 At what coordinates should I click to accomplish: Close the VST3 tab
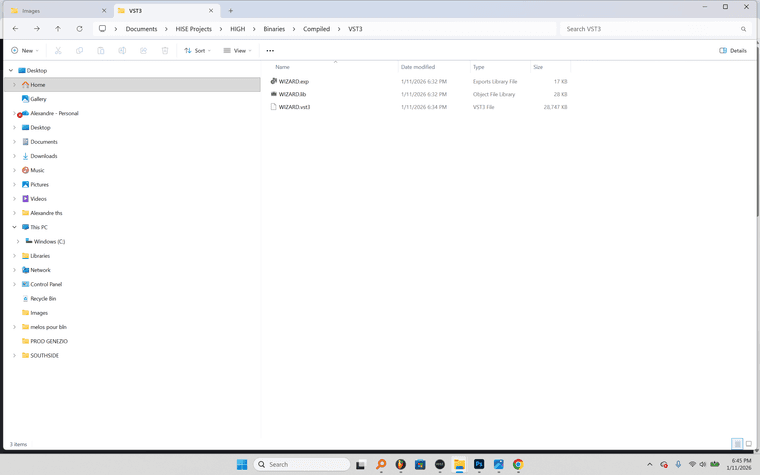coord(211,11)
